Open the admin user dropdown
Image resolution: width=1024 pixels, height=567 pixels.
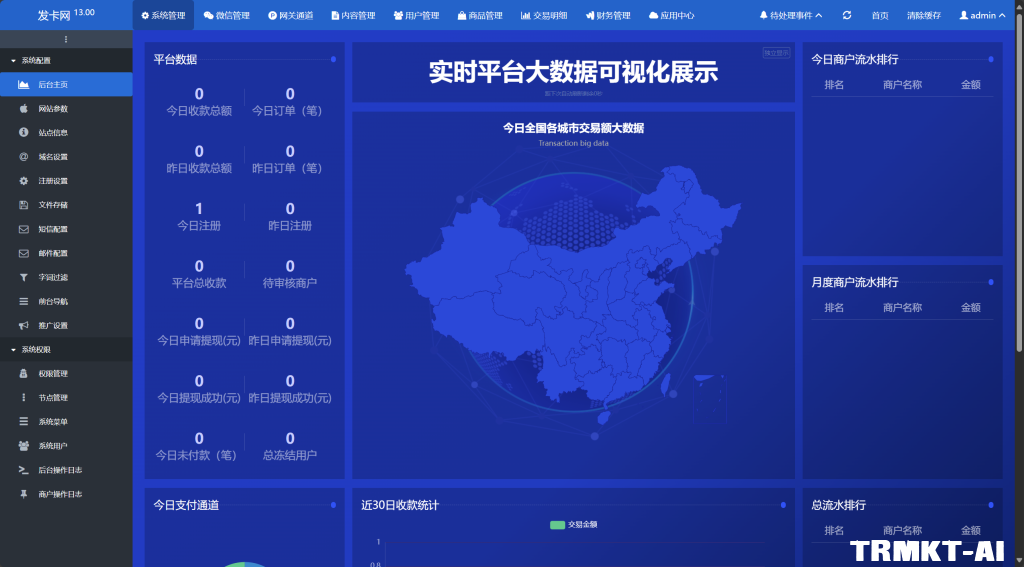(982, 15)
